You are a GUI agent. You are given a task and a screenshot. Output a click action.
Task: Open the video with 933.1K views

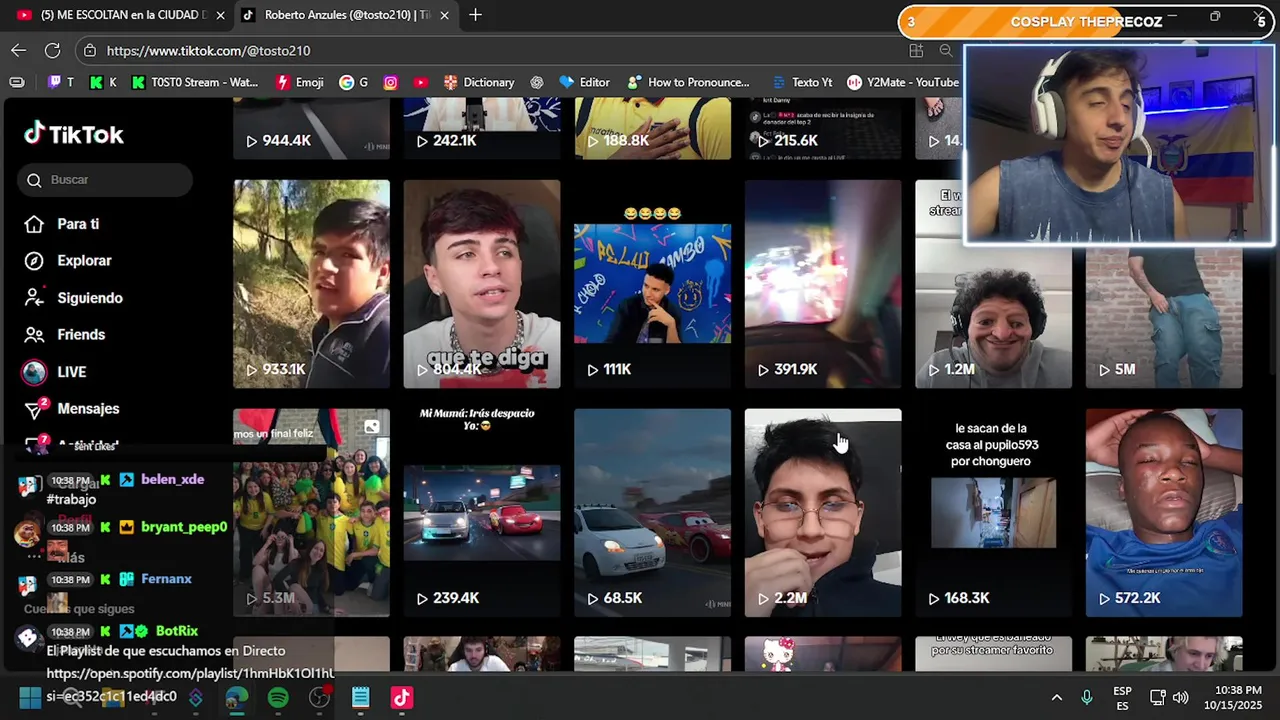[311, 284]
